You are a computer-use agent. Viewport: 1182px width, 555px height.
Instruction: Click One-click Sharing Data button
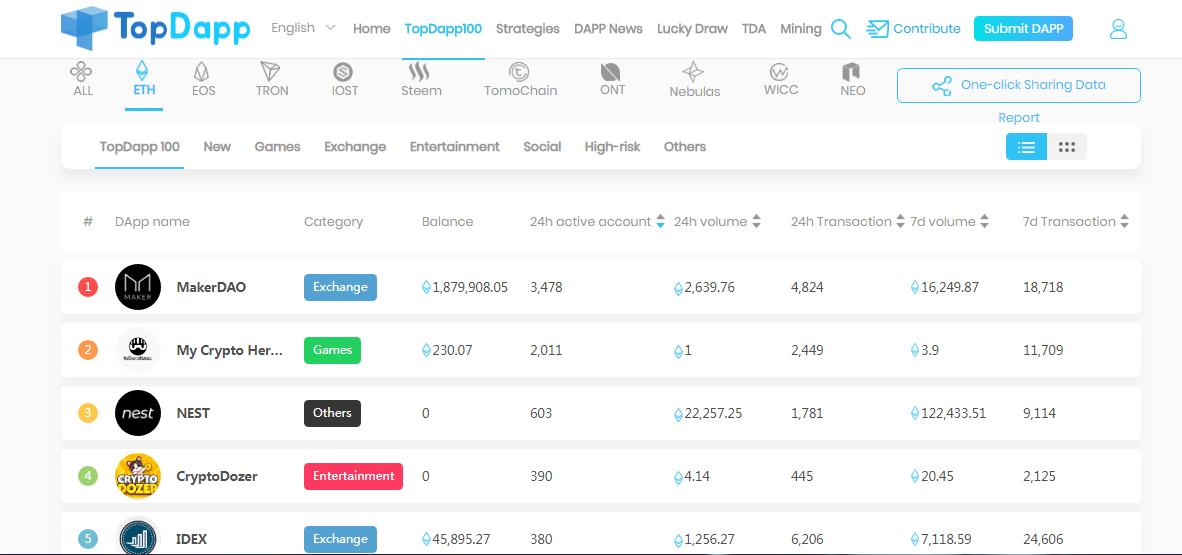[x=1018, y=85]
